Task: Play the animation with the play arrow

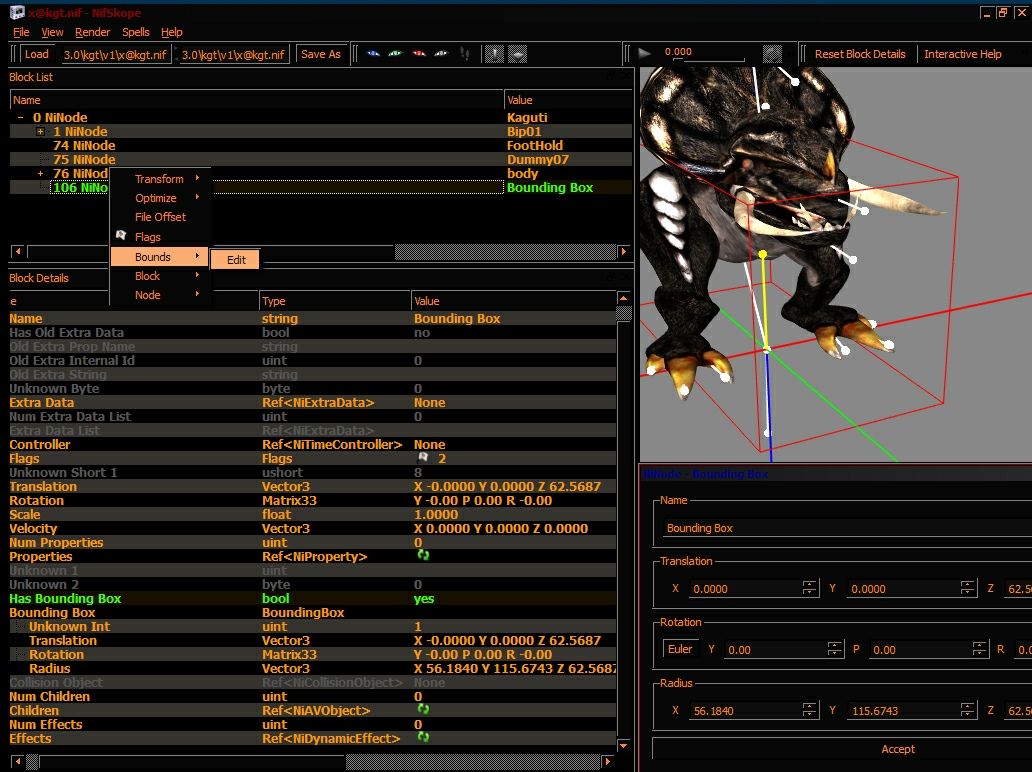Action: [x=645, y=53]
